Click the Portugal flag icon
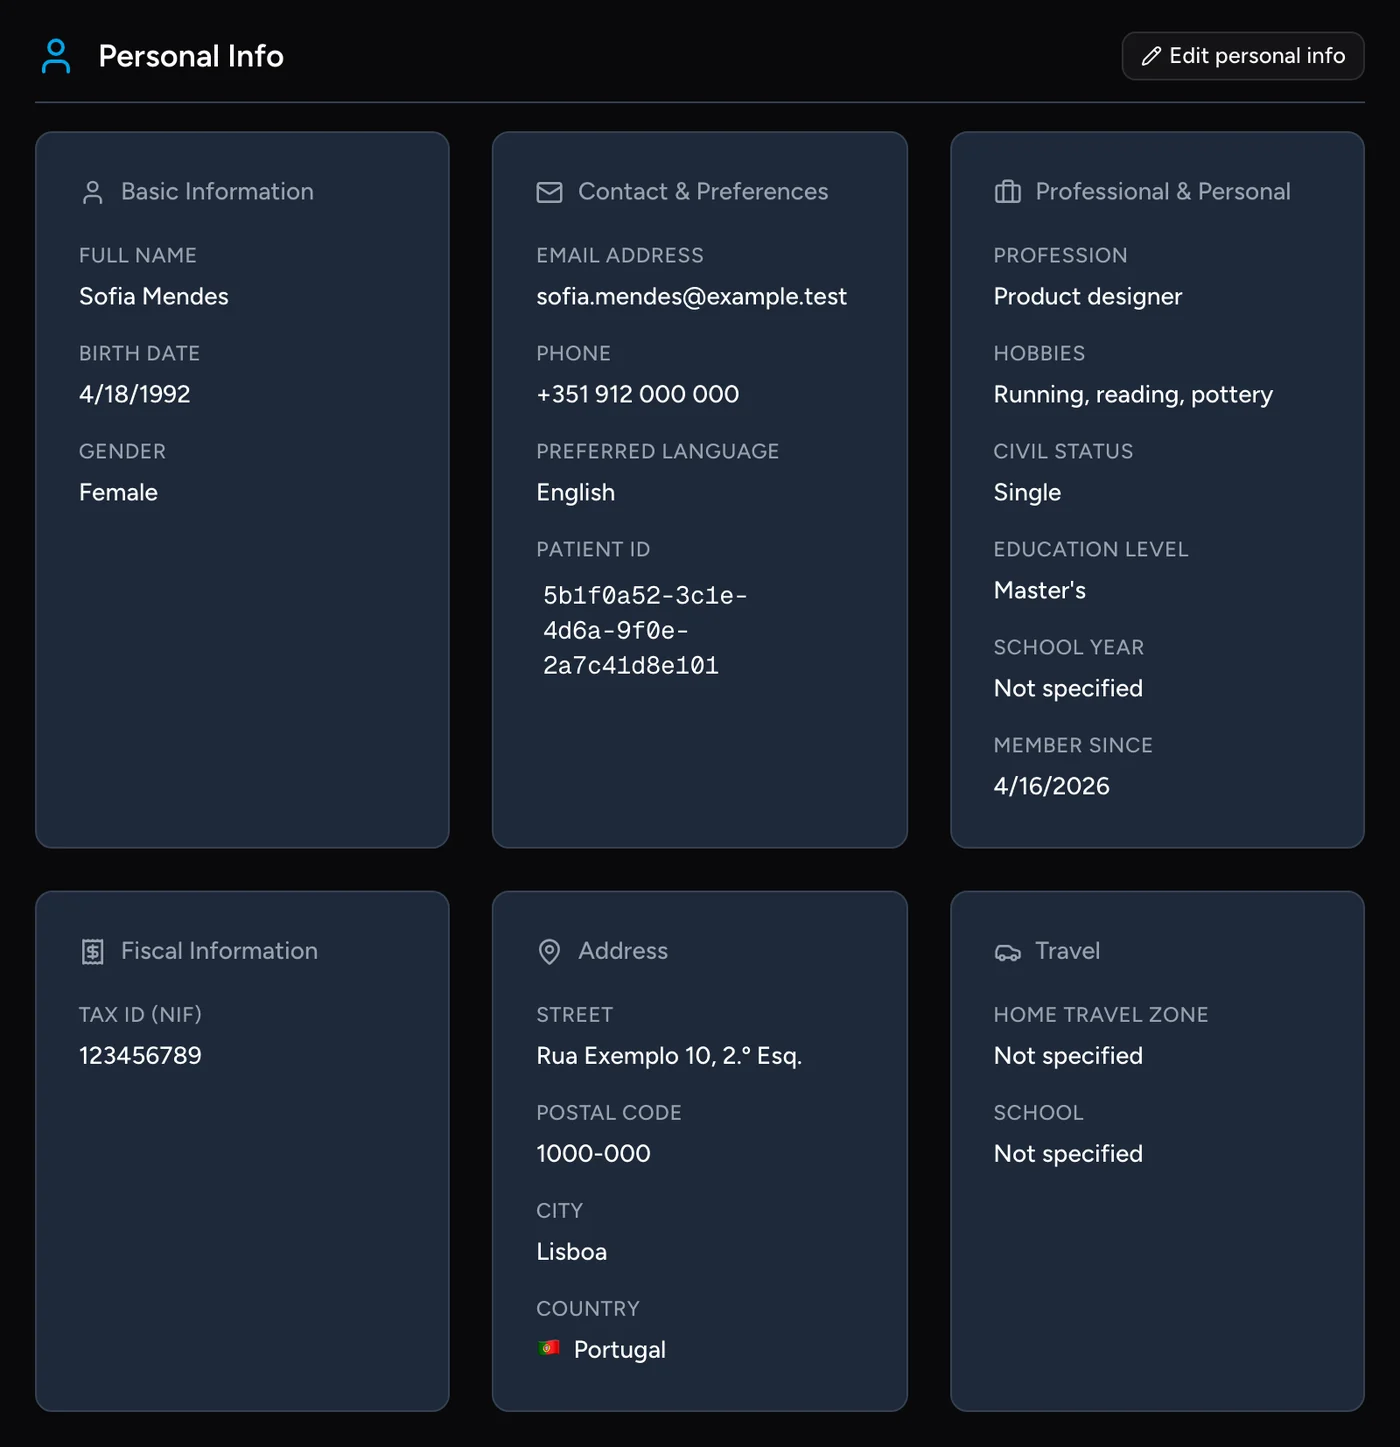The height and width of the screenshot is (1447, 1400). coord(548,1348)
